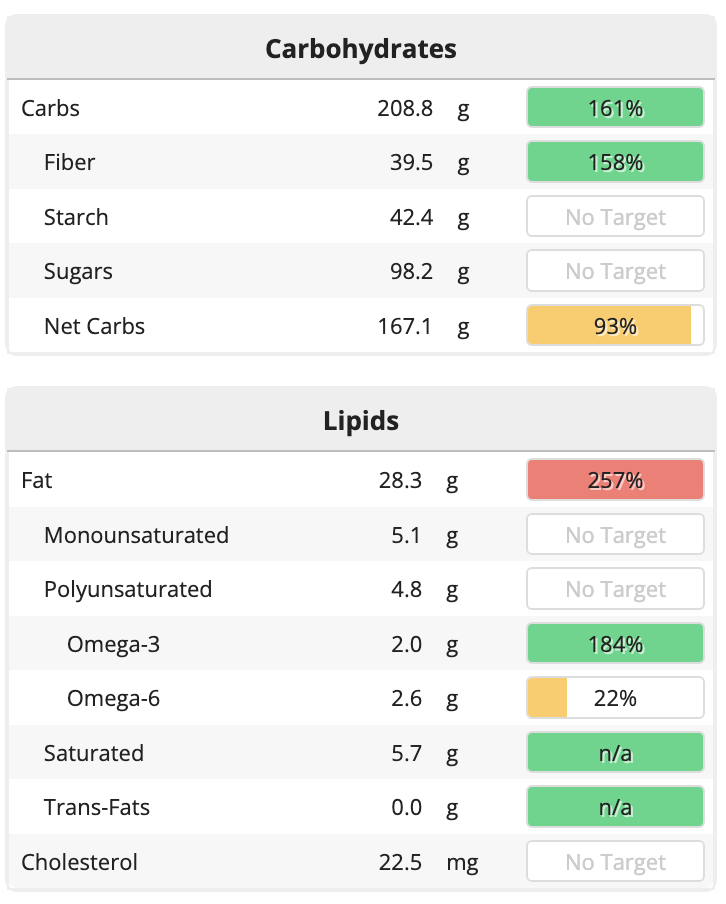726x904 pixels.
Task: Click the Lipids section header
Action: 361,421
